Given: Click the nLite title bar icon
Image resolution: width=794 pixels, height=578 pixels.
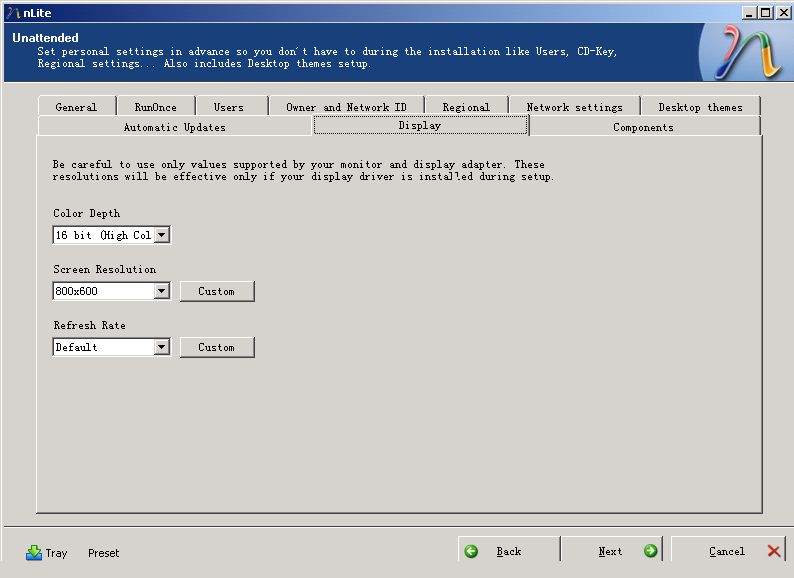Looking at the screenshot, I should click(x=12, y=12).
